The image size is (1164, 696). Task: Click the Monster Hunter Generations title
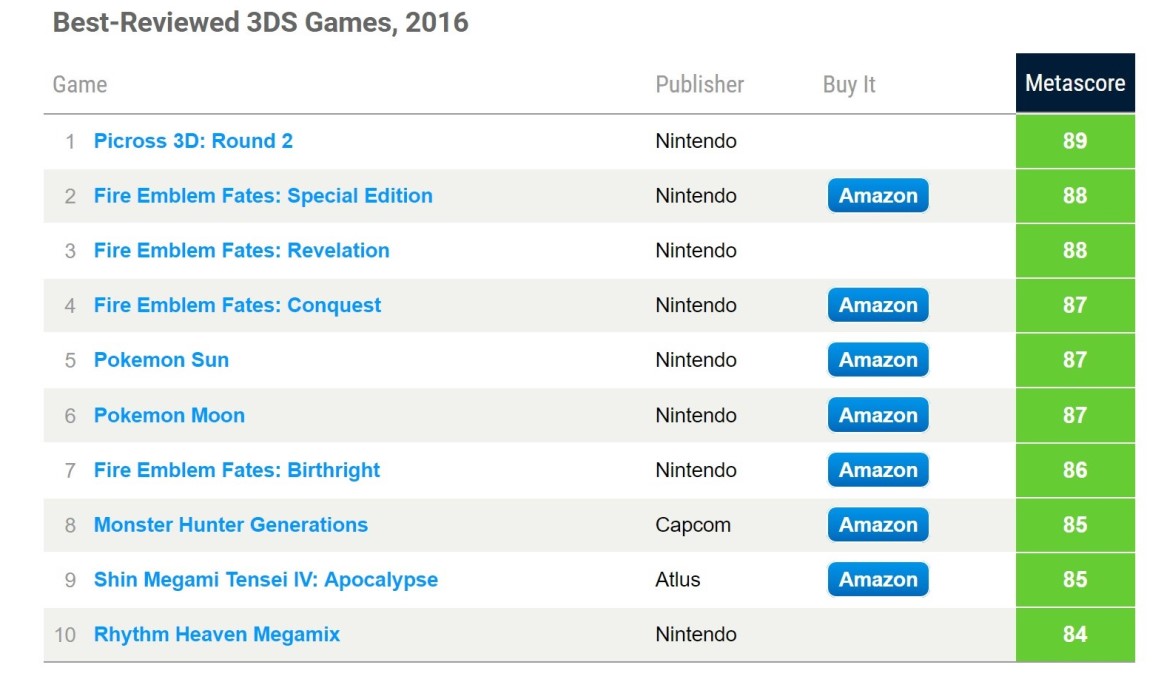click(x=230, y=525)
